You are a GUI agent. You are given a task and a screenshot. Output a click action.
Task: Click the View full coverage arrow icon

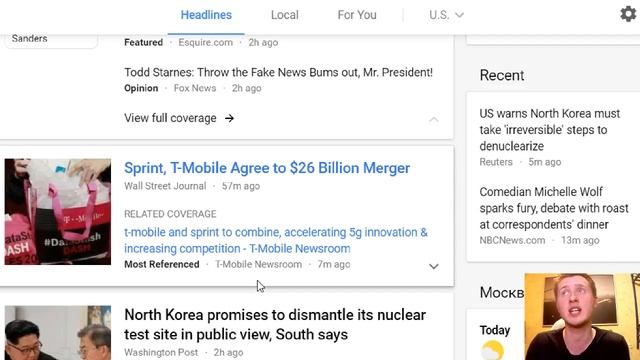(x=229, y=118)
